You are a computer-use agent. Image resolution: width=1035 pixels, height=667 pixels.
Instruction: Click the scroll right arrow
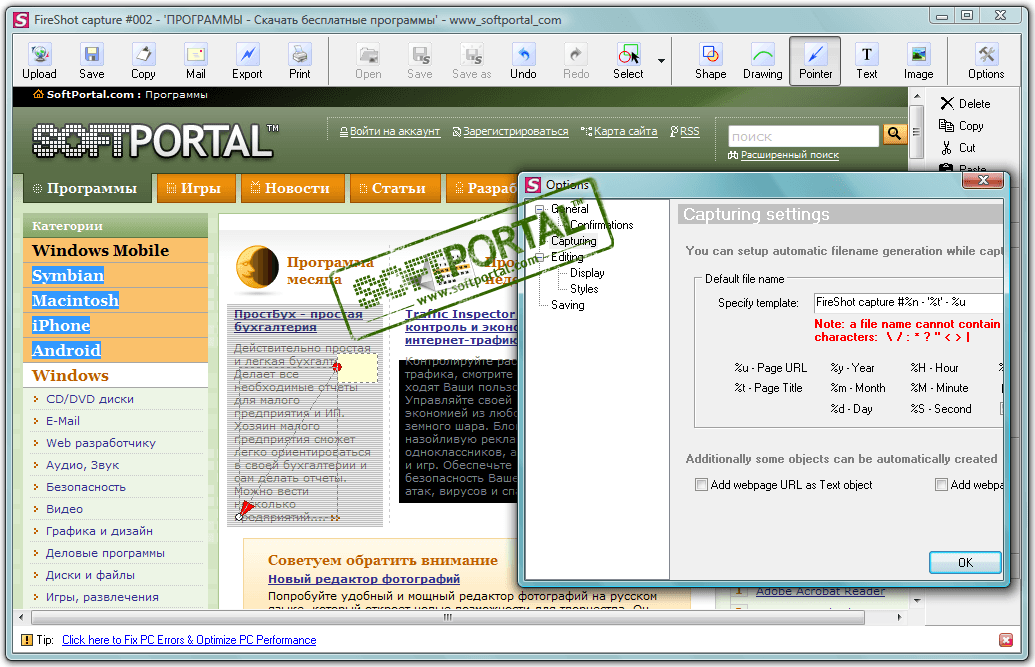tap(899, 617)
